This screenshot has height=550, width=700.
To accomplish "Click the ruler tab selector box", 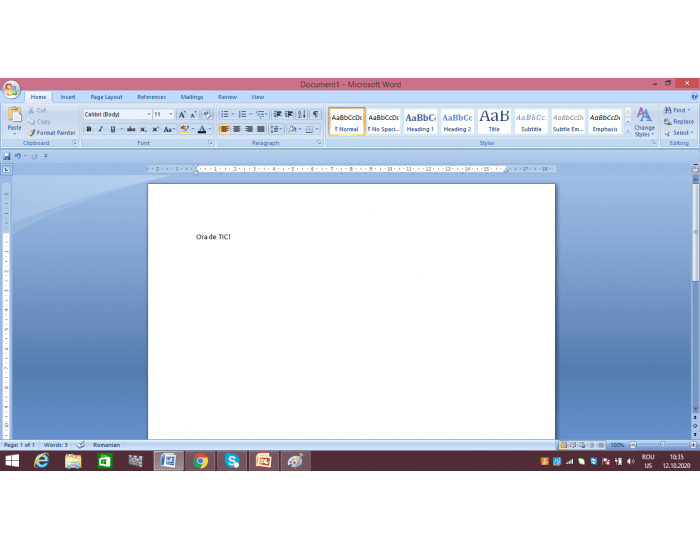I will tap(6, 169).
